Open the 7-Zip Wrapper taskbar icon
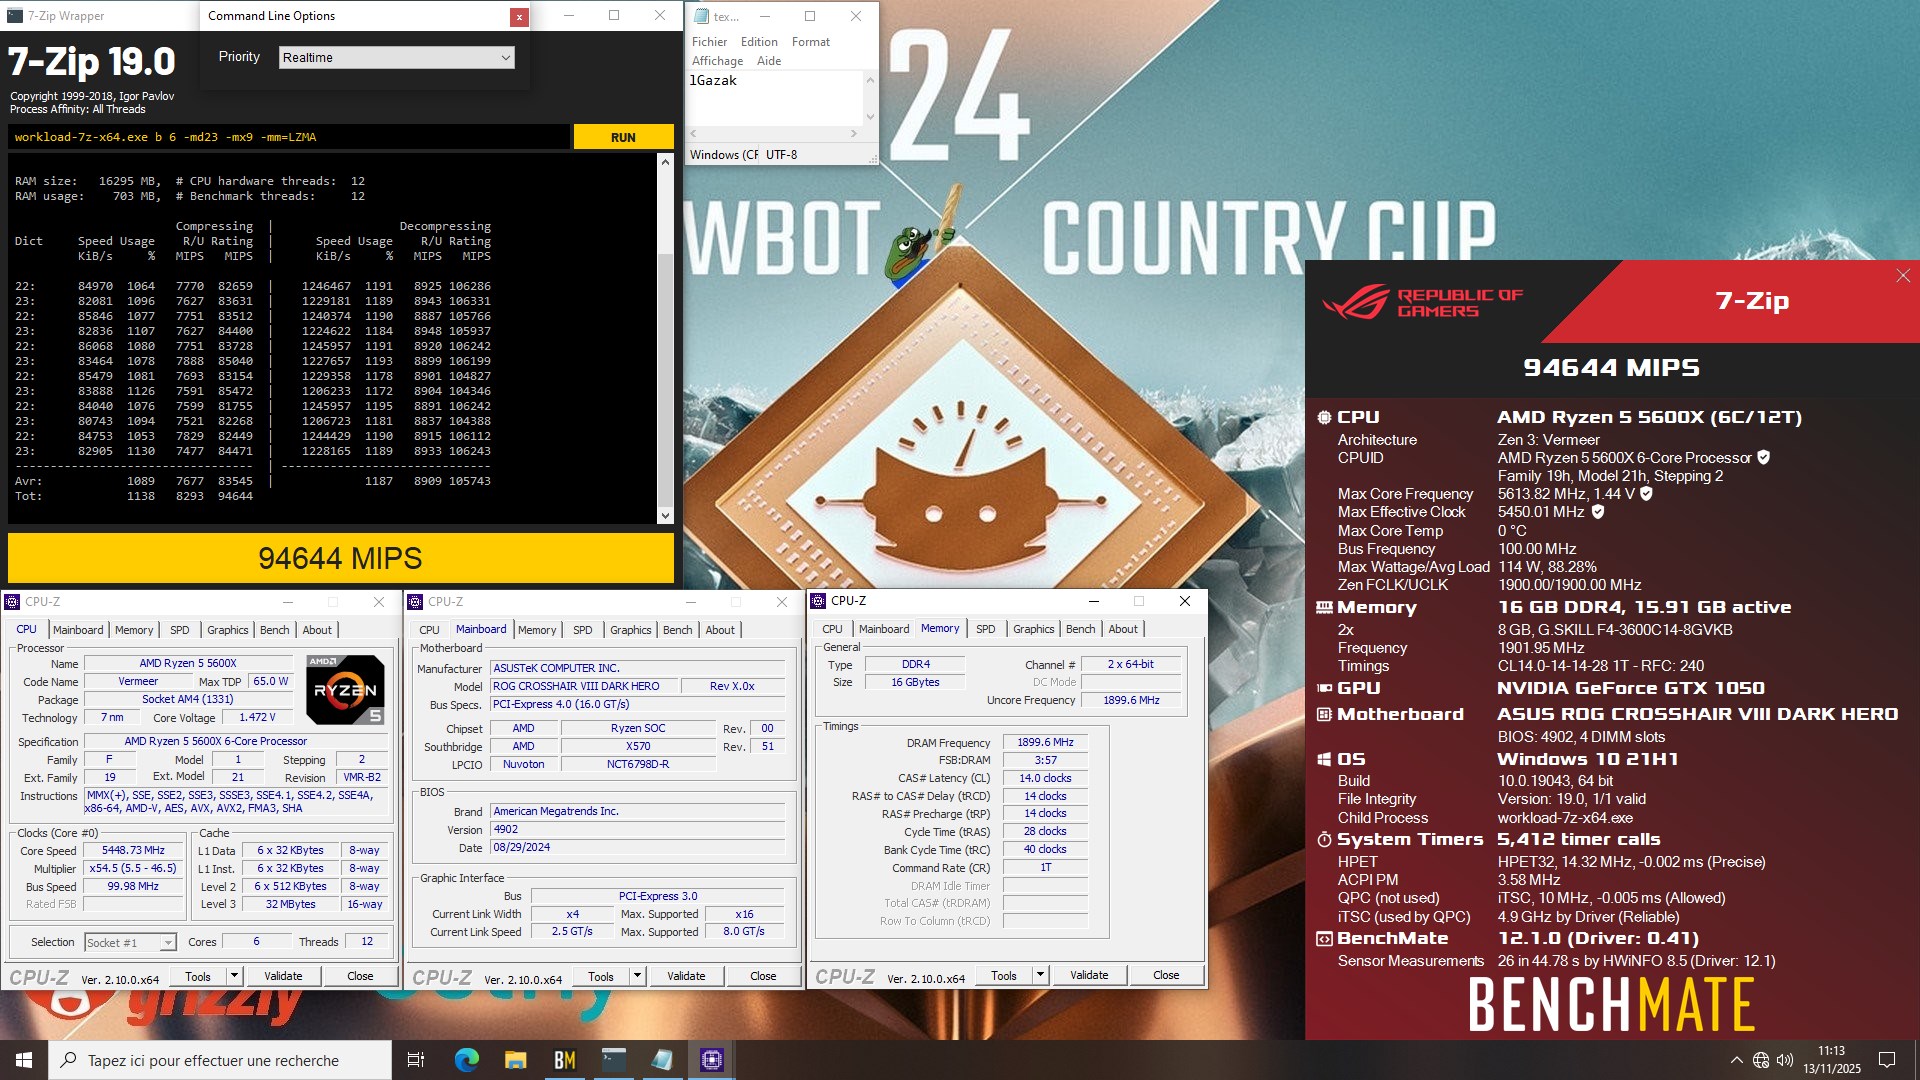1920x1080 pixels. [x=613, y=1060]
